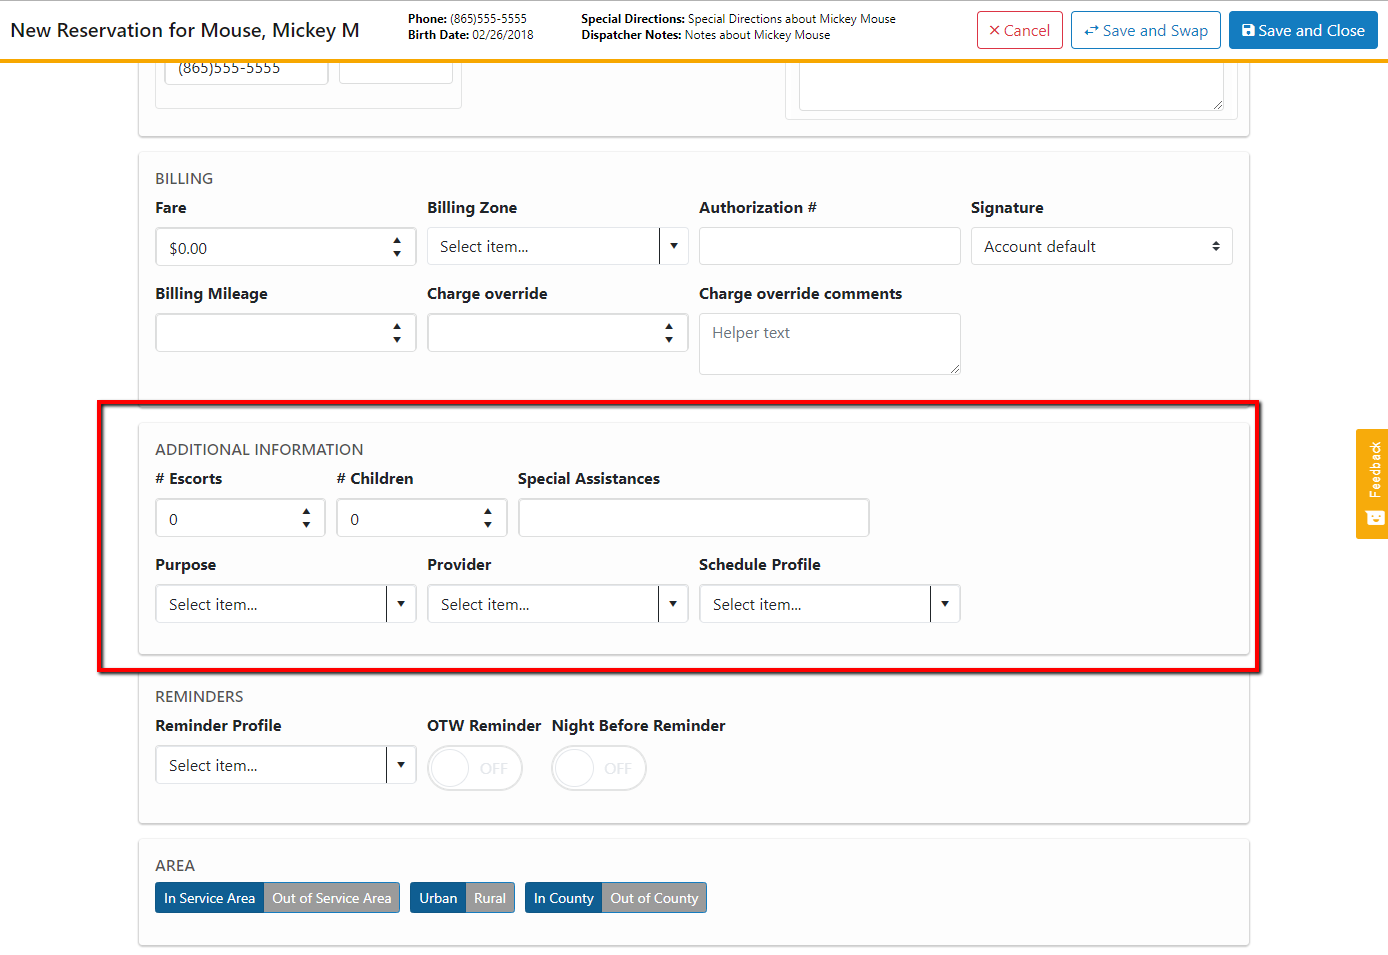Open the Billing Zone dropdown arrow
The width and height of the screenshot is (1388, 955).
[x=674, y=246]
